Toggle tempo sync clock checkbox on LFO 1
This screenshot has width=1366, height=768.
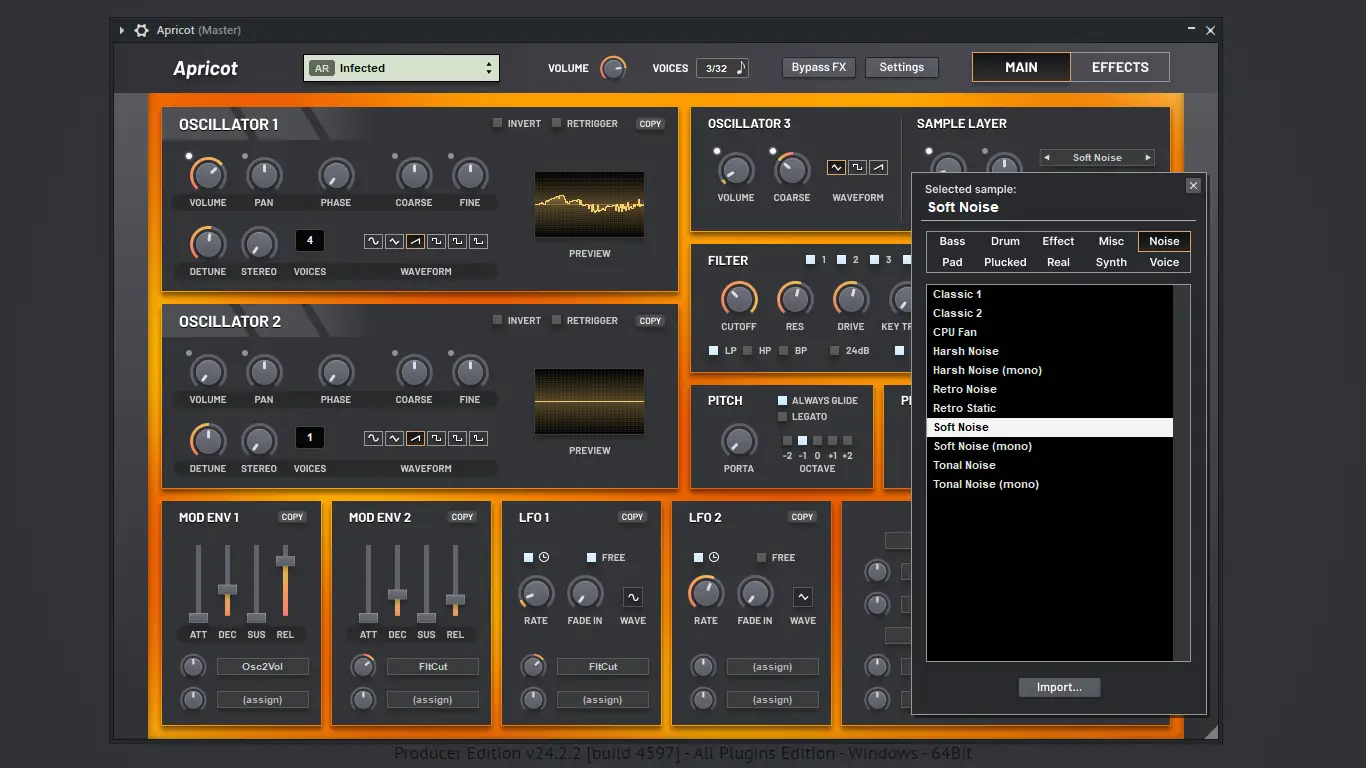tap(529, 557)
